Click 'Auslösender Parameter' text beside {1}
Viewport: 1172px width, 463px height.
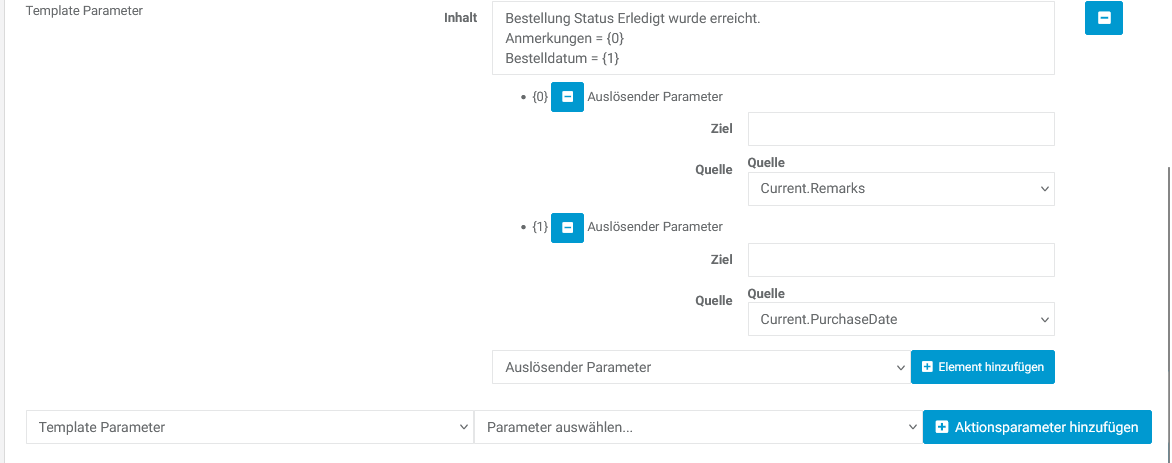(x=655, y=227)
